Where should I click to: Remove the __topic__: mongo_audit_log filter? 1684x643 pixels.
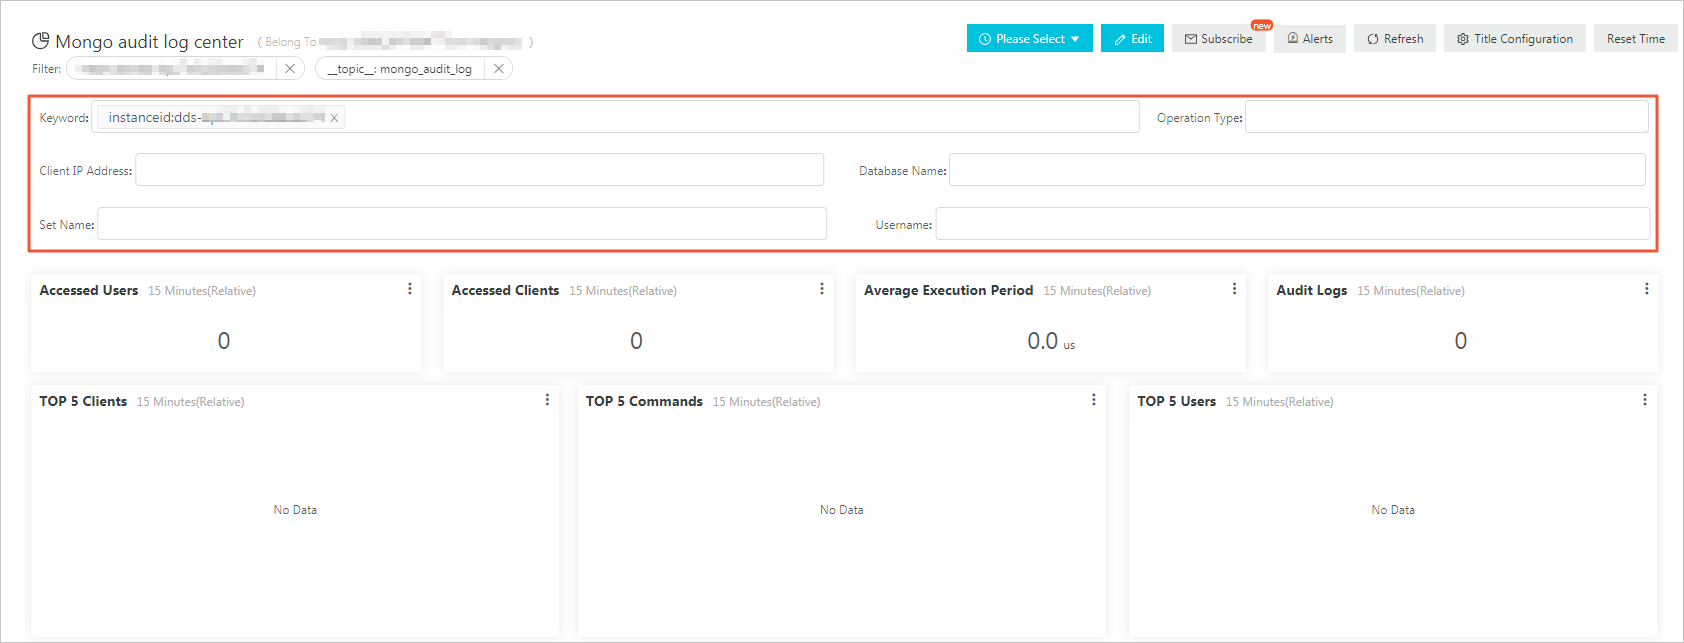pos(498,68)
